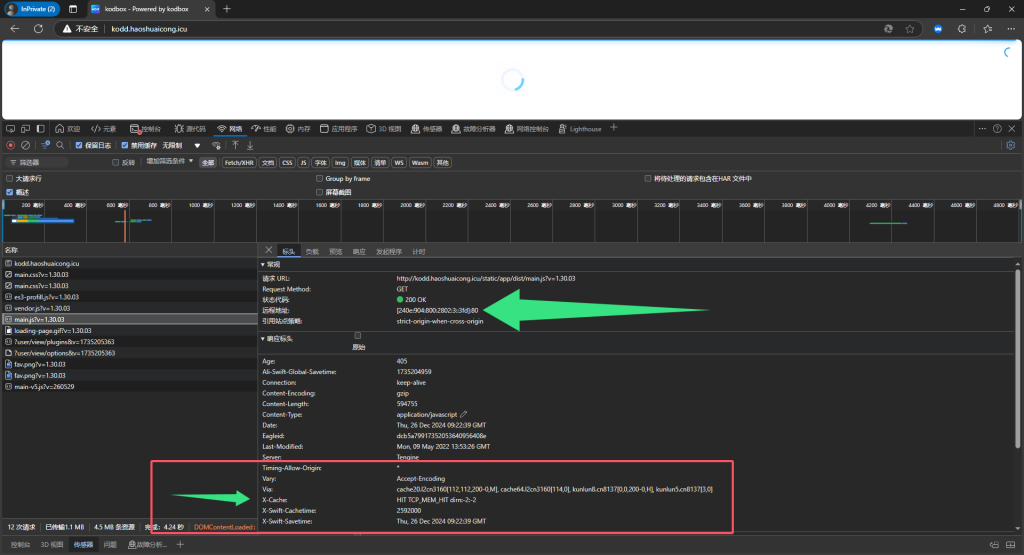
Task: Check the 反转 filter checkbox
Action: point(116,162)
